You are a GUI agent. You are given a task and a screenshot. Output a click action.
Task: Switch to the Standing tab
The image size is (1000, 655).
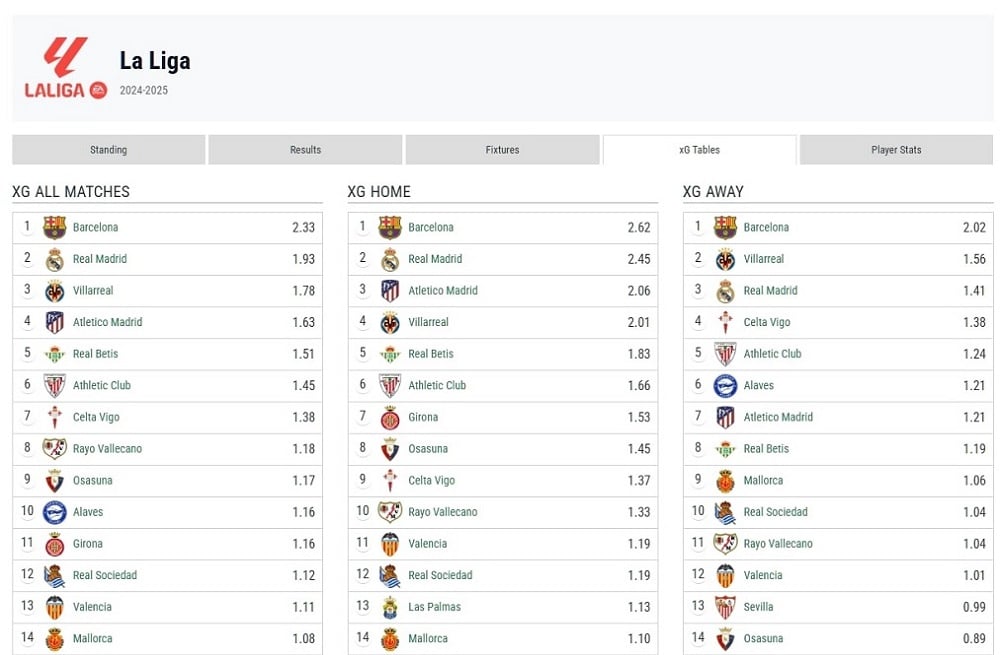pyautogui.click(x=108, y=150)
